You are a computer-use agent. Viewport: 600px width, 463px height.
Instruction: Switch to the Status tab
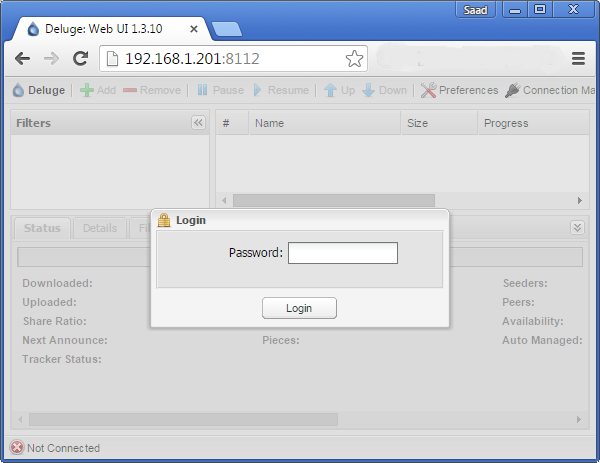point(42,228)
